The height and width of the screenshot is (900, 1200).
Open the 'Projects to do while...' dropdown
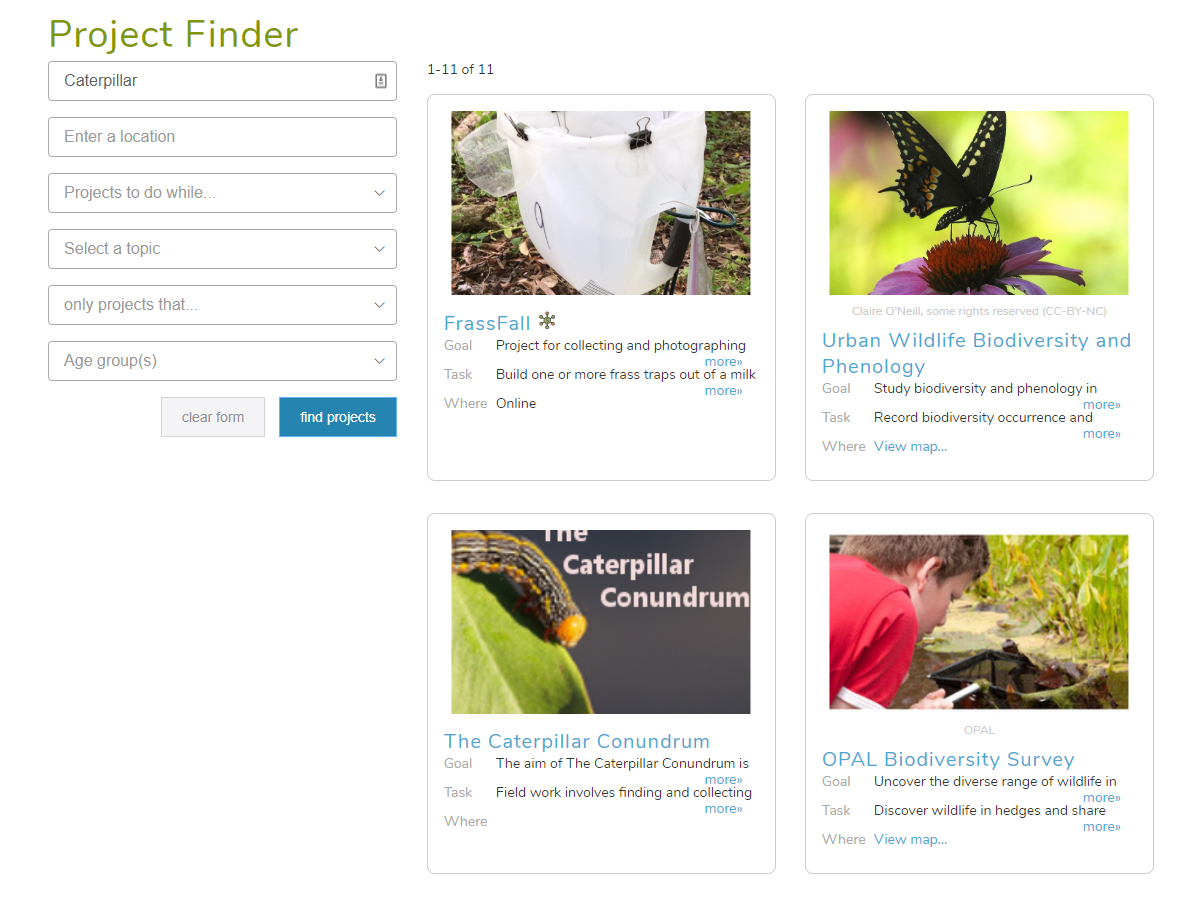coord(222,193)
